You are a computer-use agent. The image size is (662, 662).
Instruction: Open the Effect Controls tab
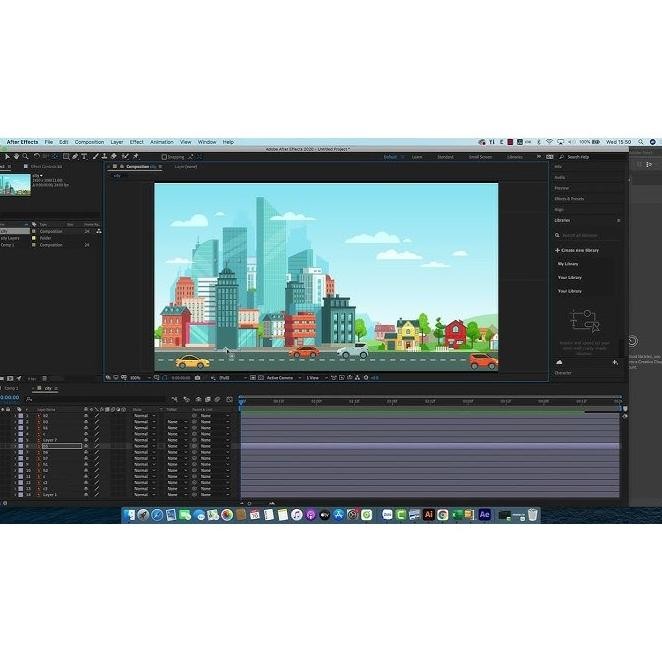[x=46, y=166]
